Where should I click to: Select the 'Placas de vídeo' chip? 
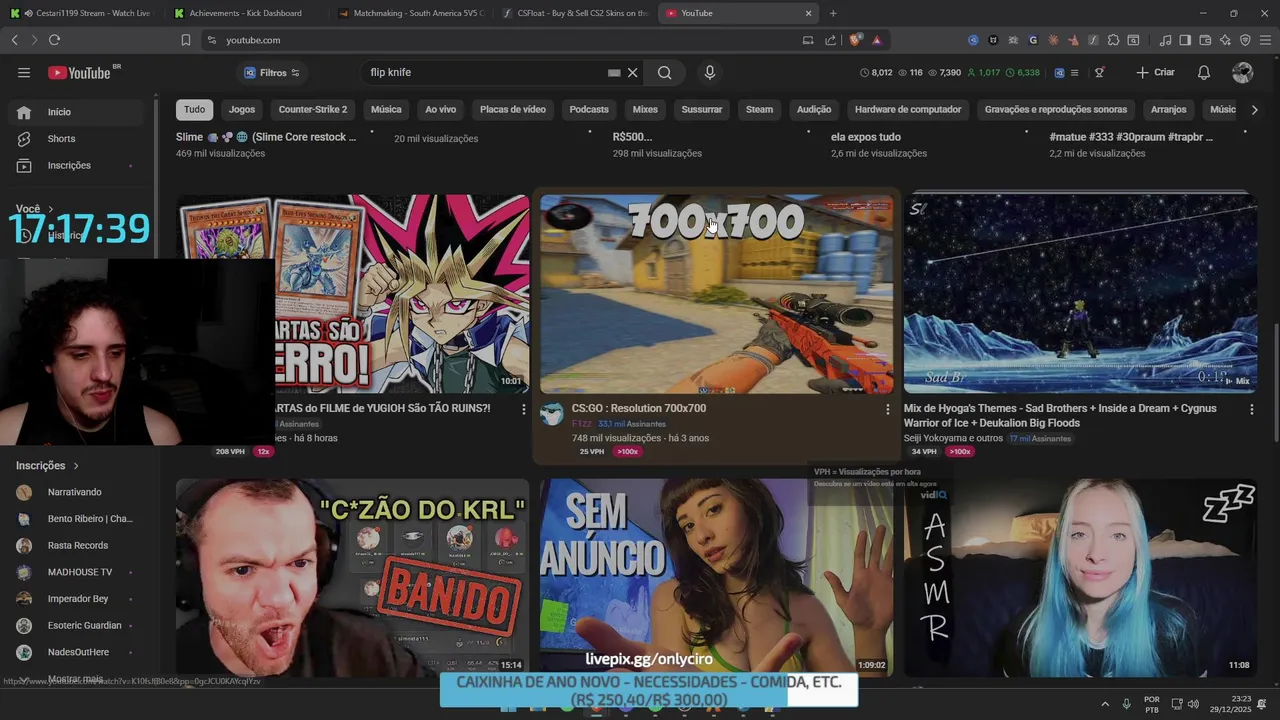513,110
